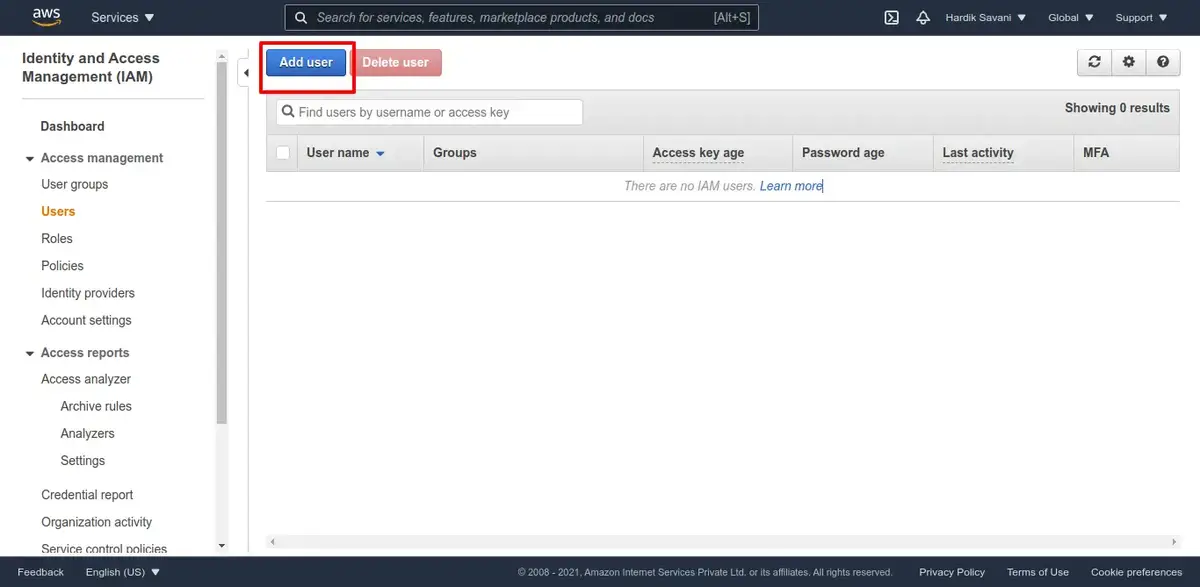Open Identity providers page
Viewport: 1200px width, 587px height.
(x=88, y=293)
